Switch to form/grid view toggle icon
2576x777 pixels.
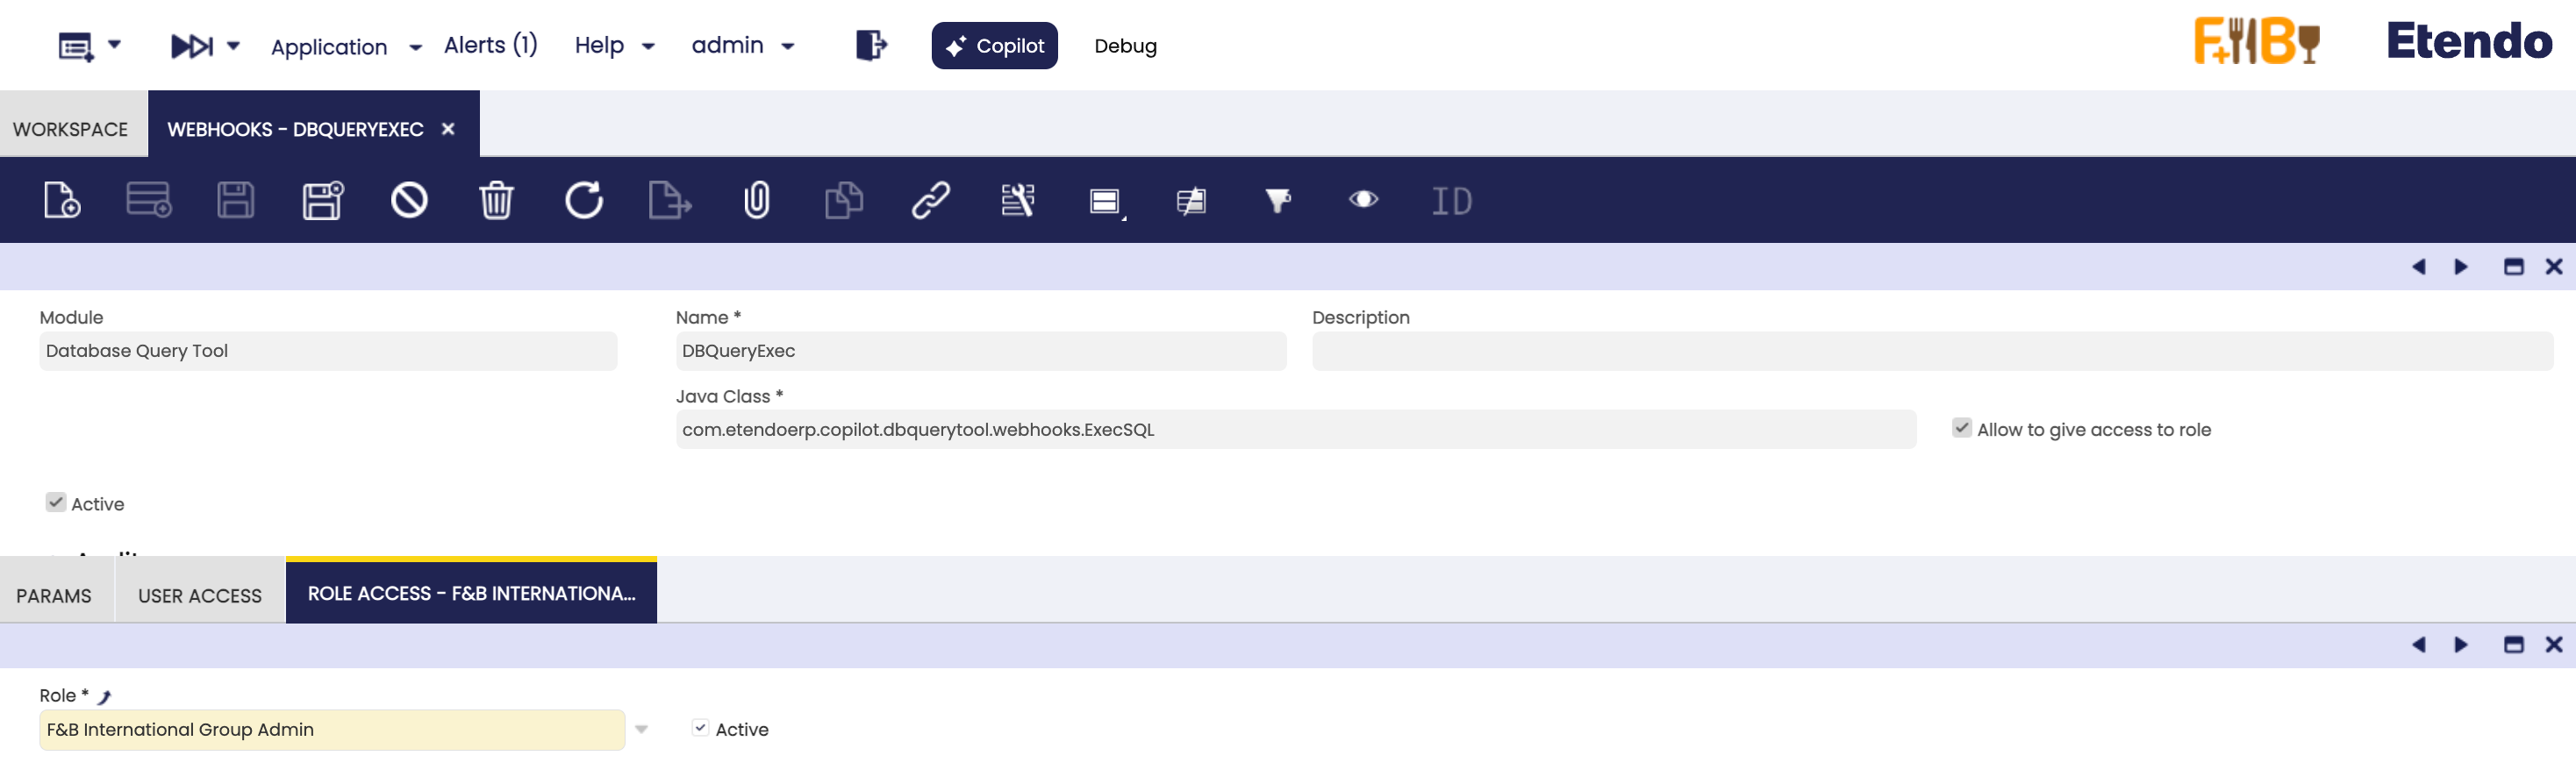point(1105,201)
